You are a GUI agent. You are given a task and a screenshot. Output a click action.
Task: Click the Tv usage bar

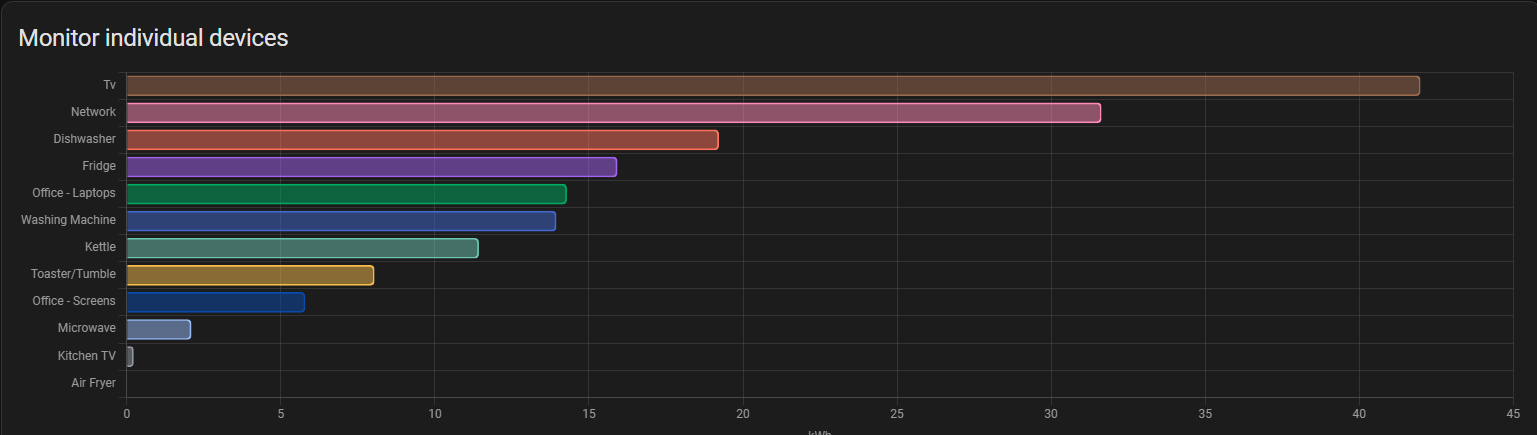[x=772, y=86]
